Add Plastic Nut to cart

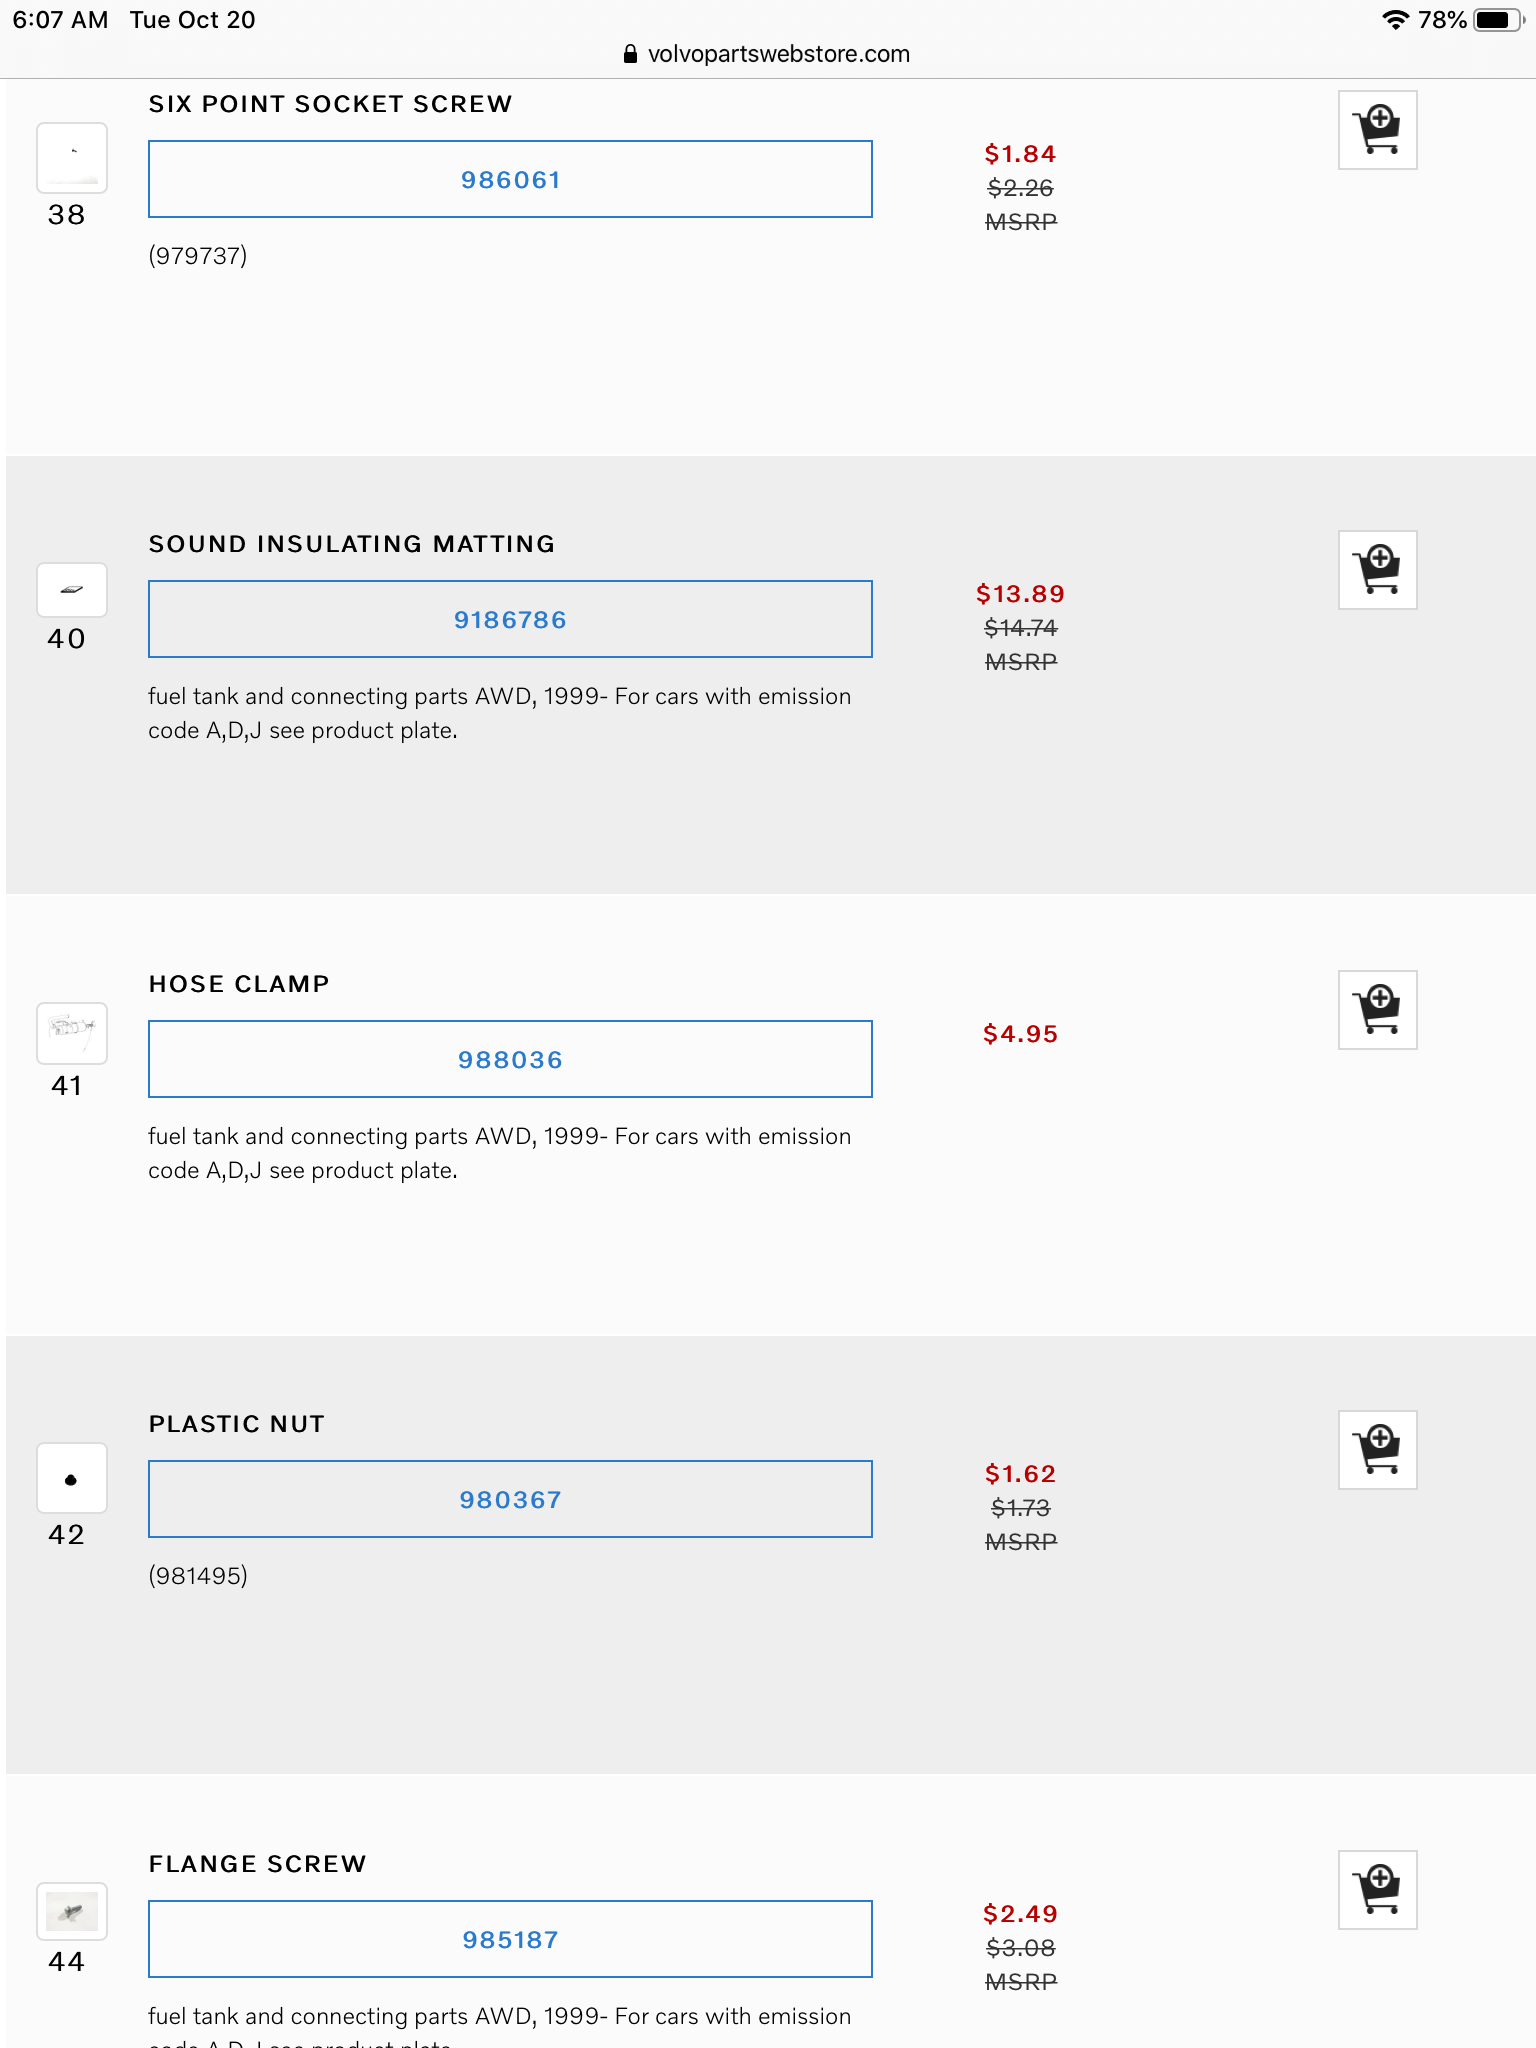[1377, 1450]
